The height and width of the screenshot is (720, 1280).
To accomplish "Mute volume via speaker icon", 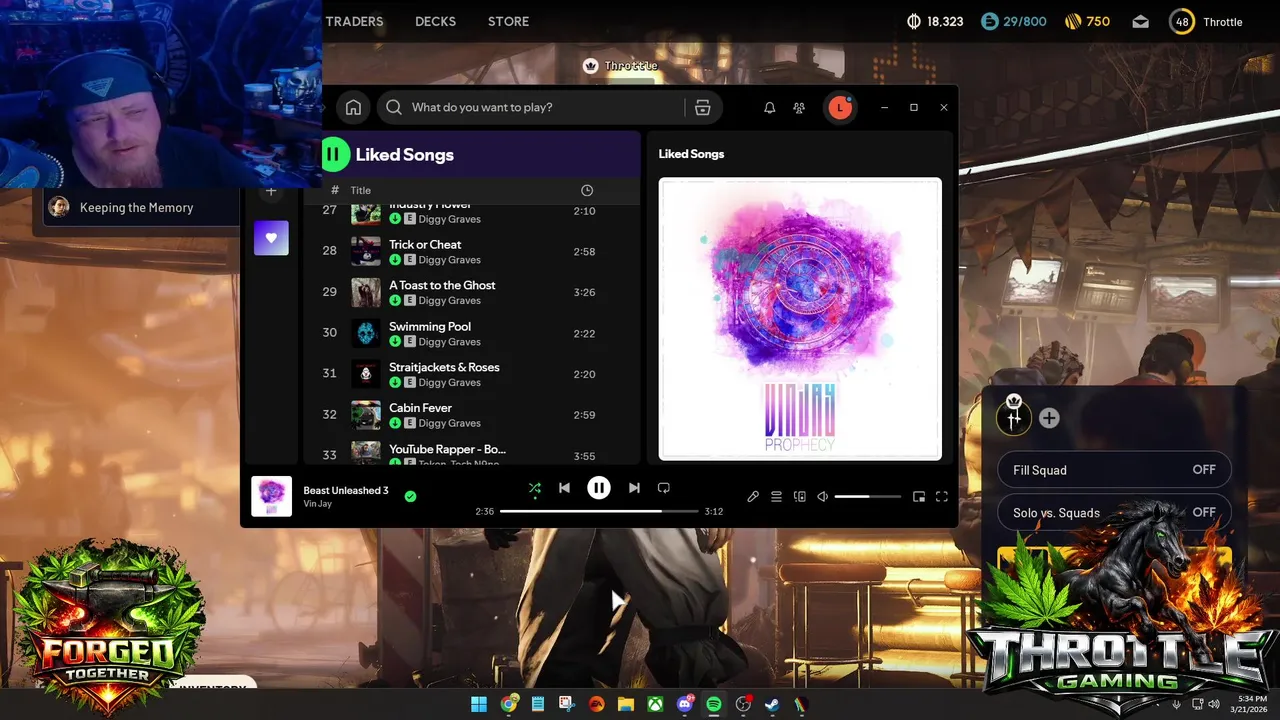I will pos(823,496).
